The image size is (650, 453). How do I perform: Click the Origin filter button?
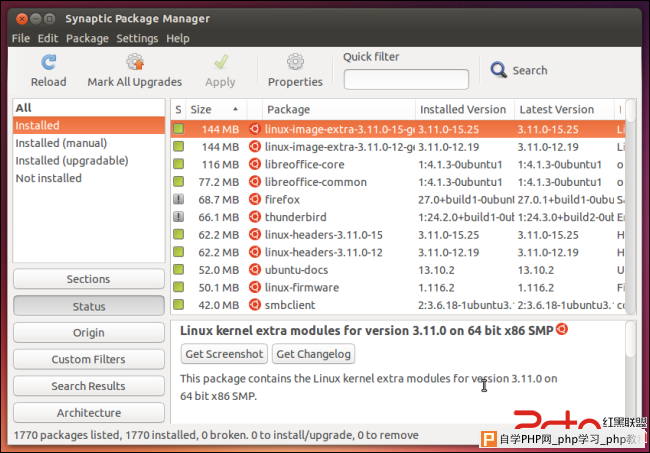coord(89,332)
